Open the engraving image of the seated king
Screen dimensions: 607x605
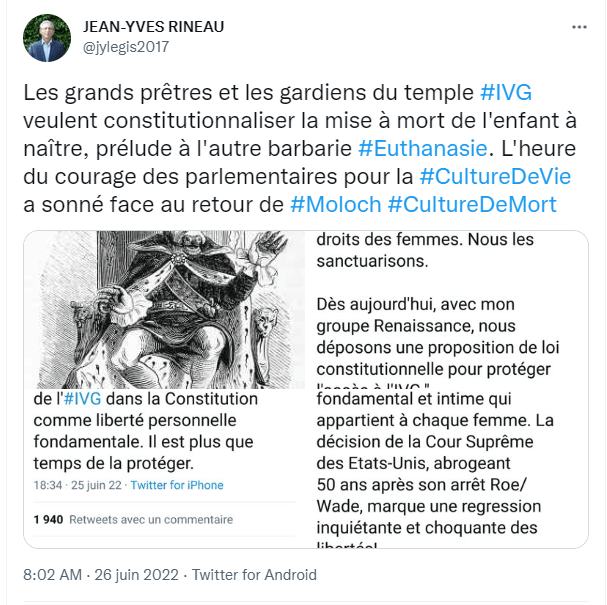coord(164,310)
